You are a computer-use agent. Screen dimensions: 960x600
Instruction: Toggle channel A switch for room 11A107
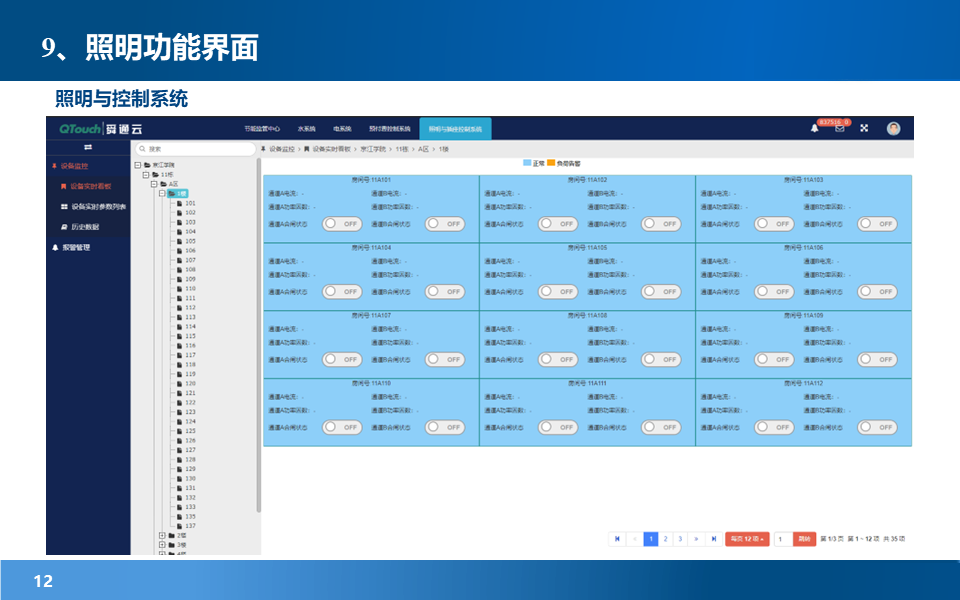click(342, 359)
